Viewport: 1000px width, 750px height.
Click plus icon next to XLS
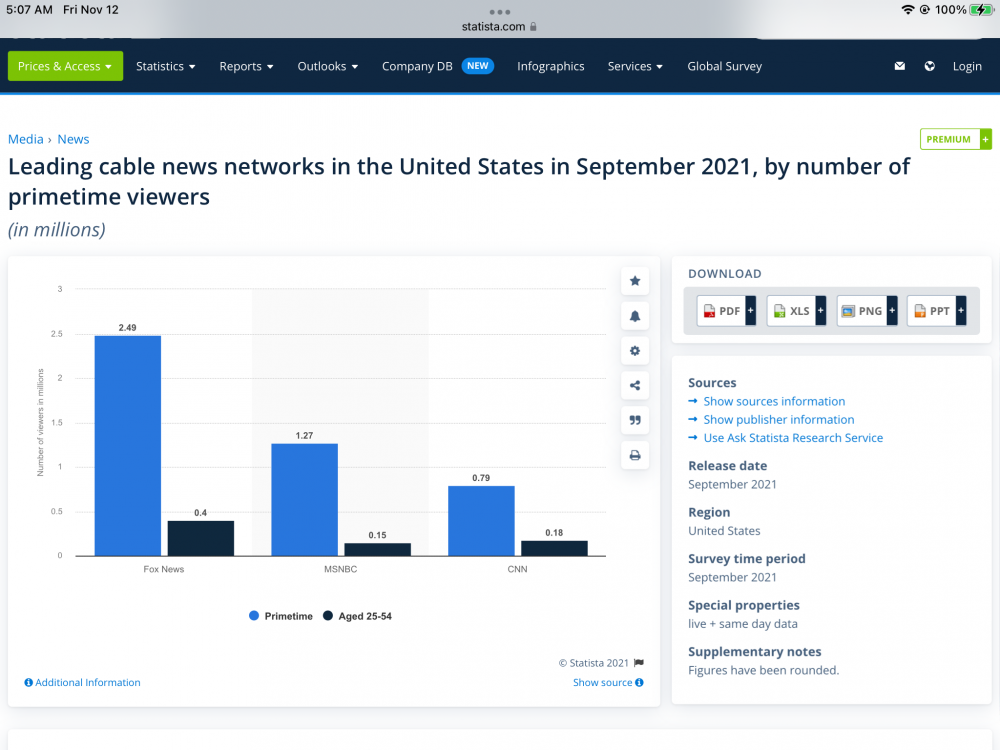[x=821, y=311]
